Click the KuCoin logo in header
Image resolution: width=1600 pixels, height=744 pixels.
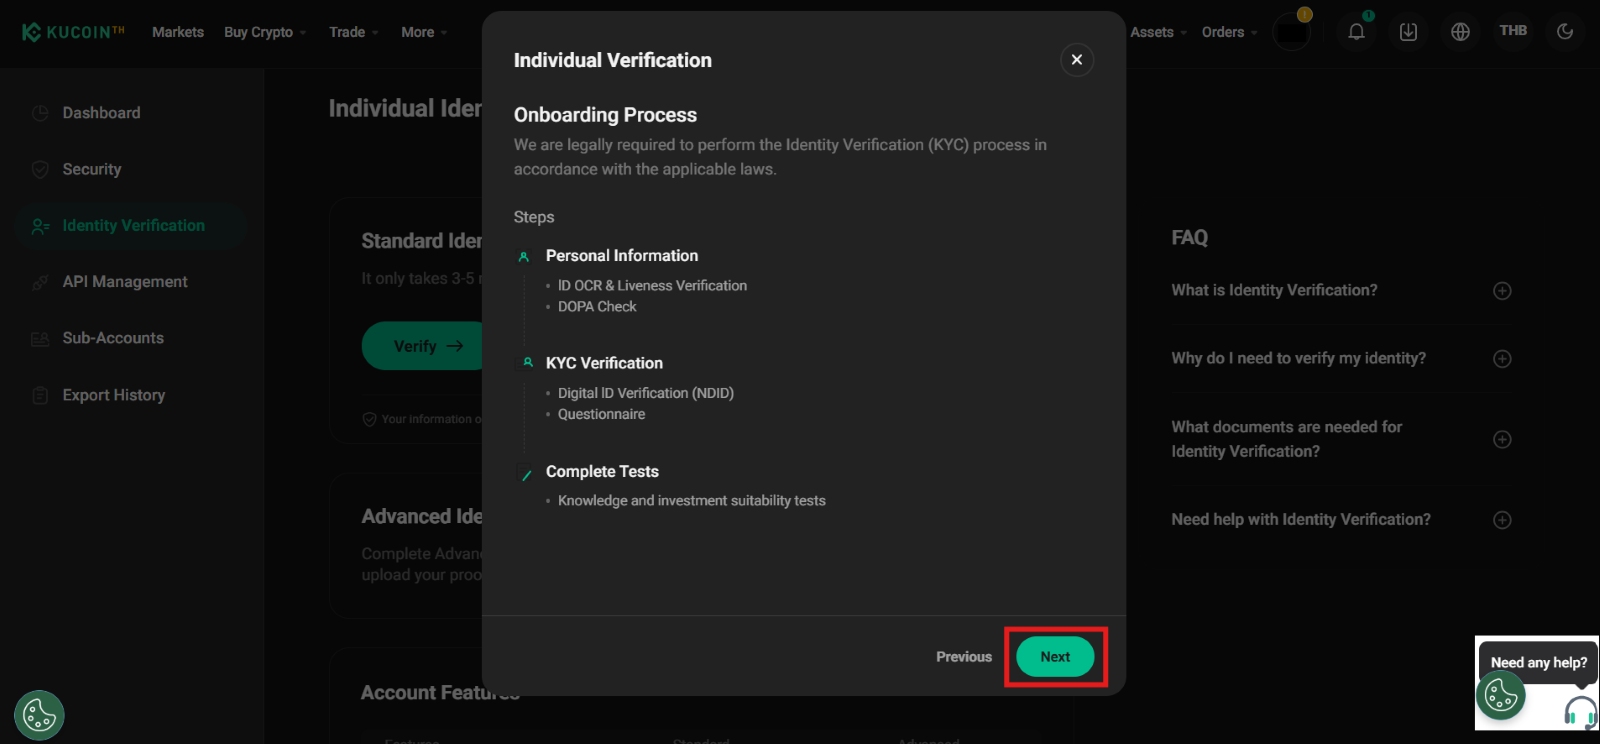click(73, 32)
